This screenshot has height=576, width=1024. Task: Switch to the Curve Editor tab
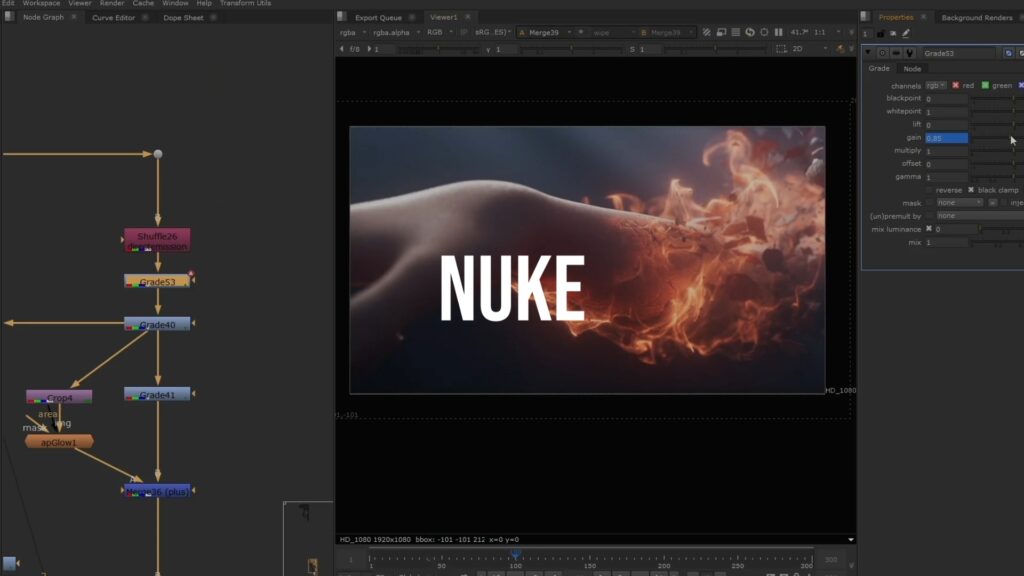pyautogui.click(x=113, y=18)
